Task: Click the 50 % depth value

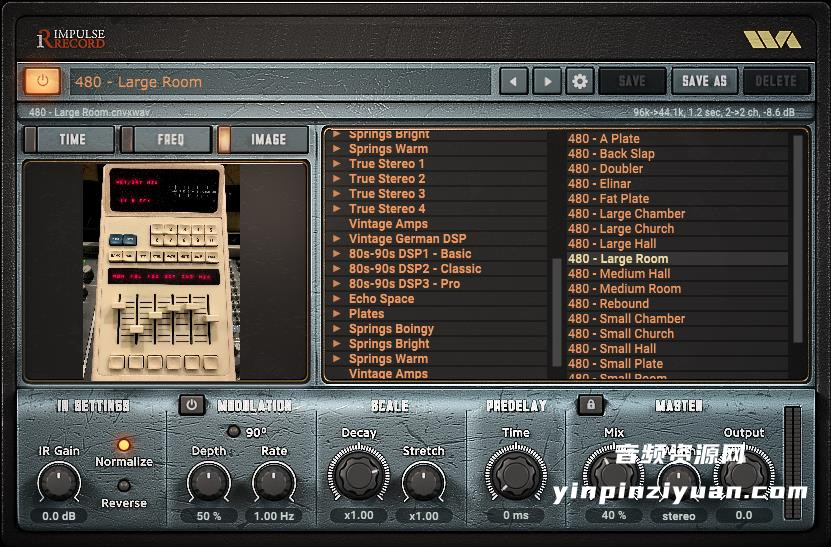Action: [x=209, y=516]
